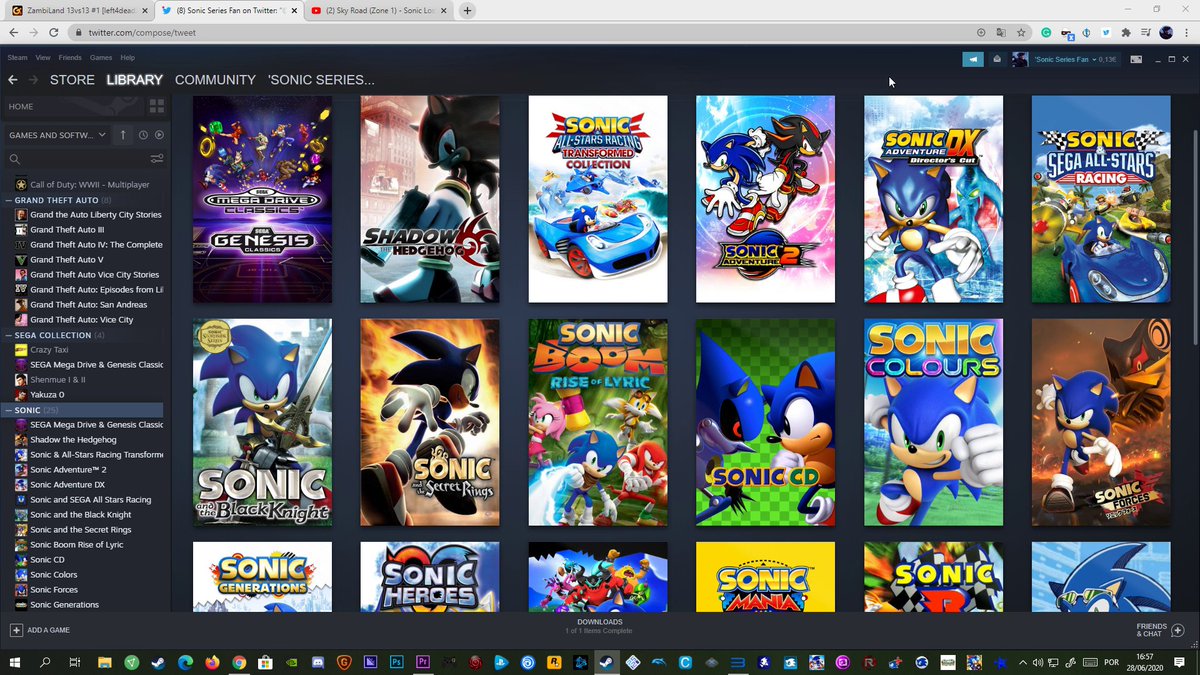Open Friends & Chat panel
1200x675 pixels.
tap(1160, 630)
